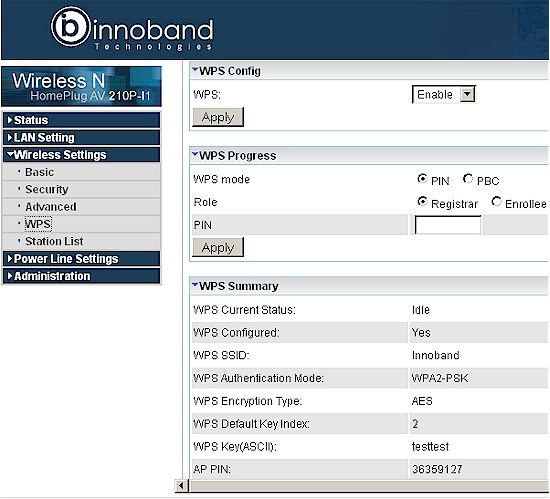Collapse the WPS Config panel
The image size is (550, 499).
tap(195, 70)
